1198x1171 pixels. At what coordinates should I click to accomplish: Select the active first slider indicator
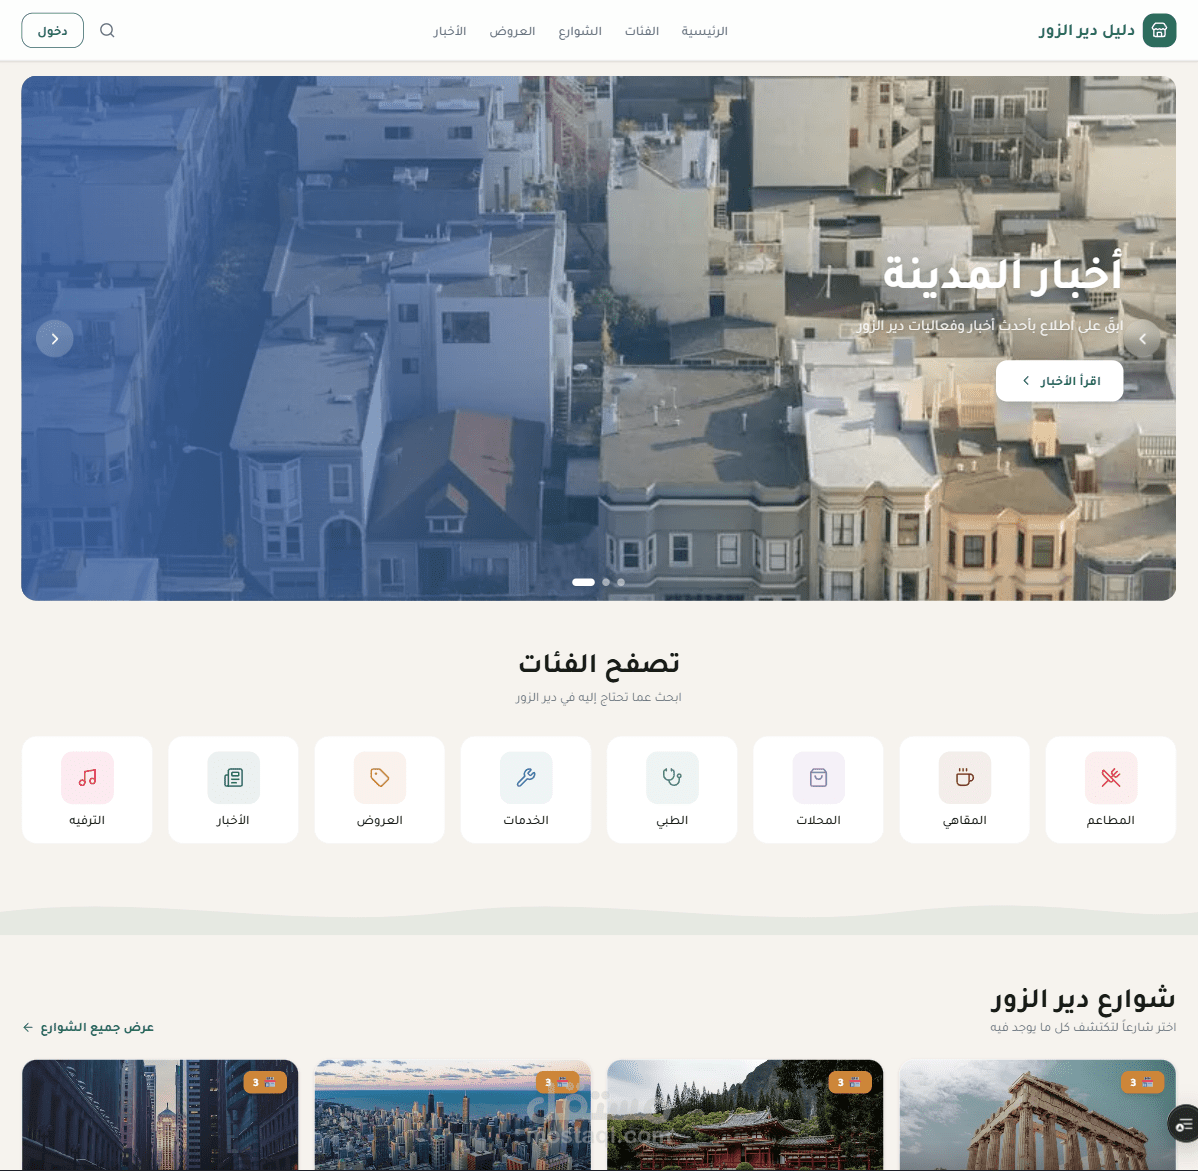[x=583, y=582]
